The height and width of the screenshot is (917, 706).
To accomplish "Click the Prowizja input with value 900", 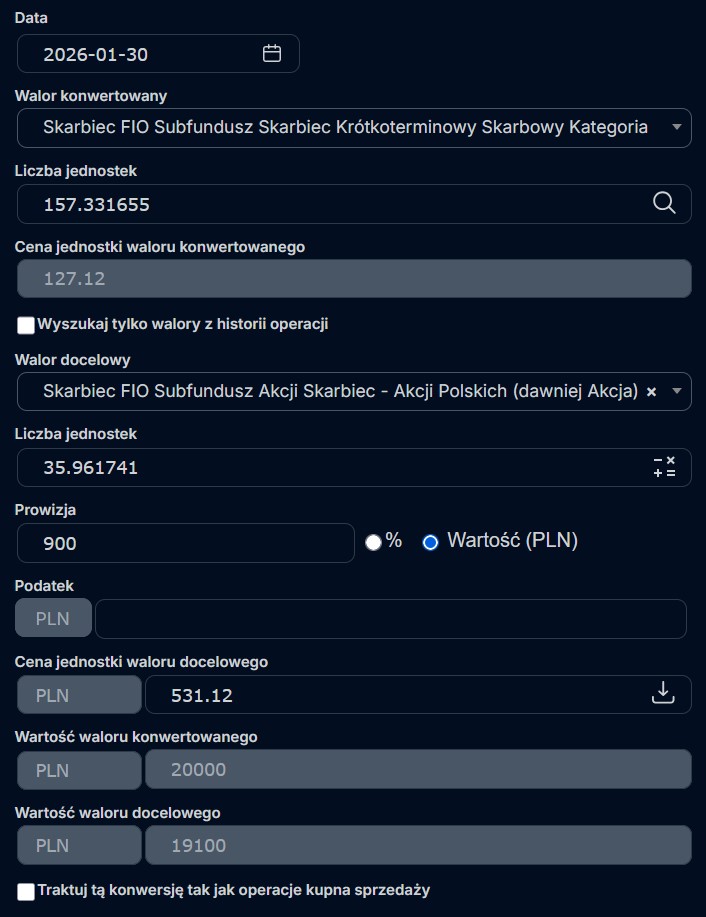I will pyautogui.click(x=186, y=543).
